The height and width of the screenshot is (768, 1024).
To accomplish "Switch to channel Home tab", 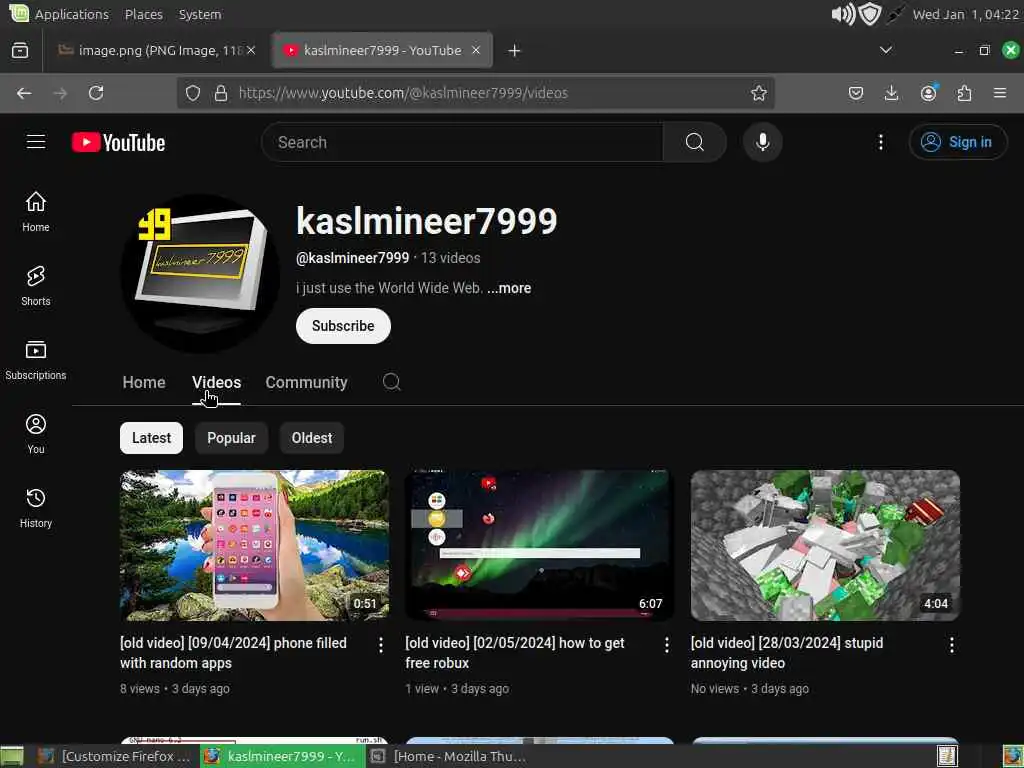I will click(x=144, y=383).
